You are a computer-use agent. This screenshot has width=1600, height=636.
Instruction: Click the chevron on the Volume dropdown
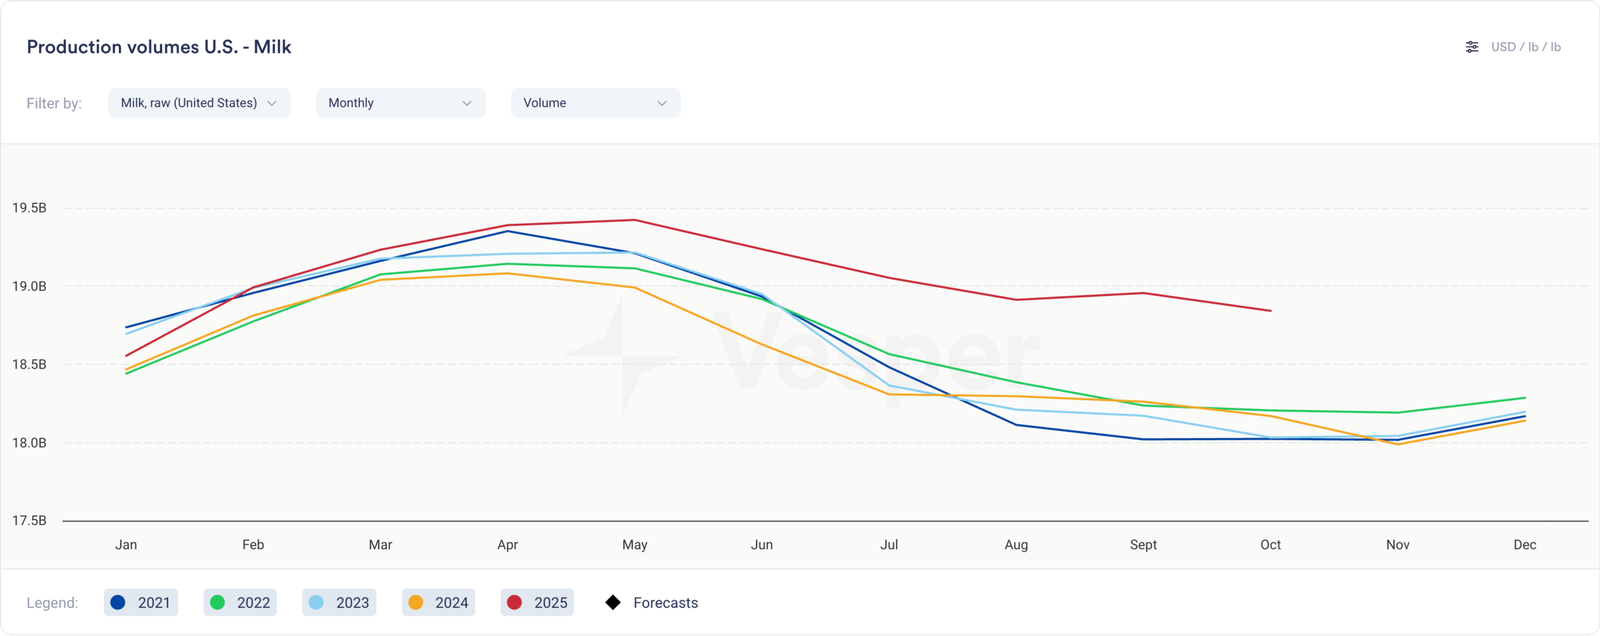pyautogui.click(x=662, y=103)
